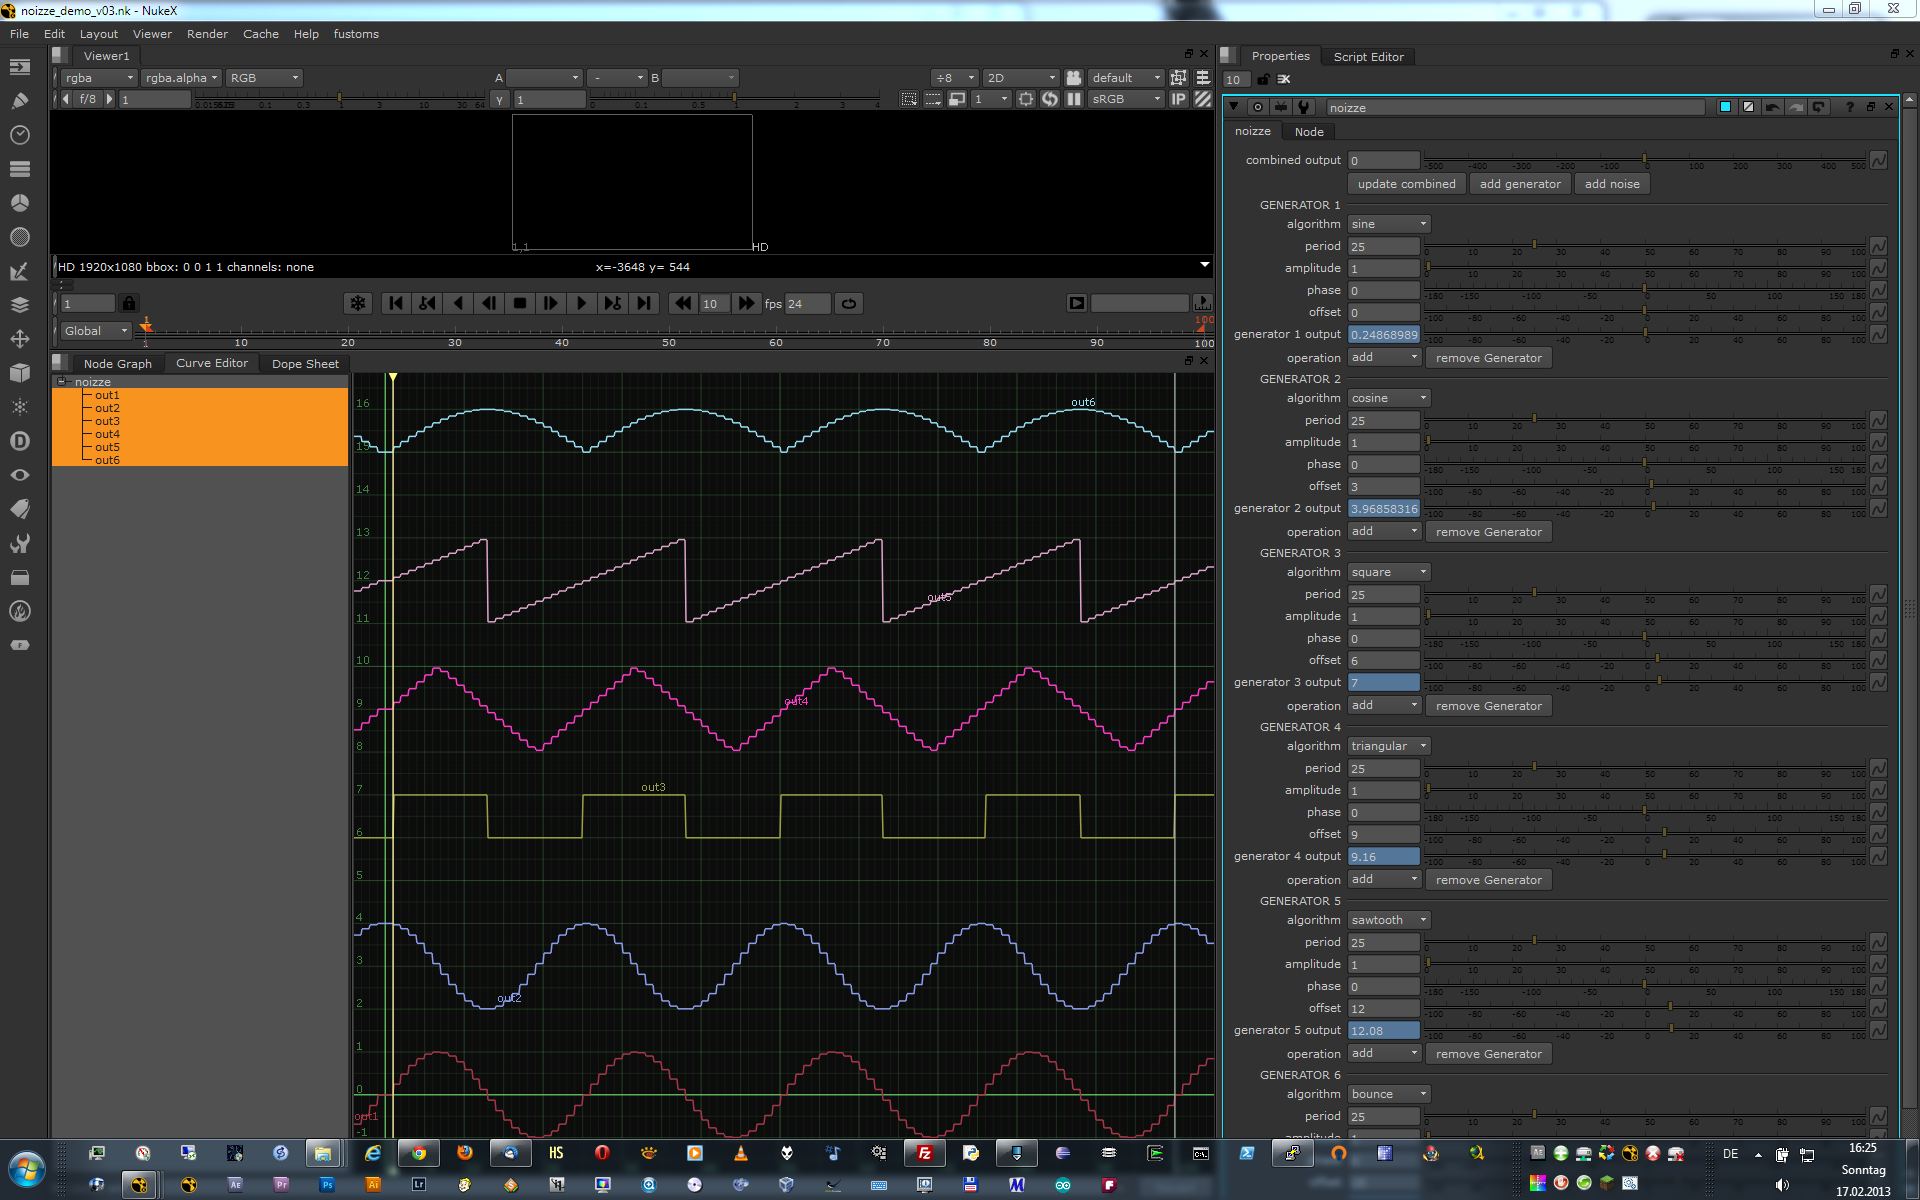The width and height of the screenshot is (1920, 1200).
Task: Go to first frame in playback controls
Action: click(x=396, y=303)
